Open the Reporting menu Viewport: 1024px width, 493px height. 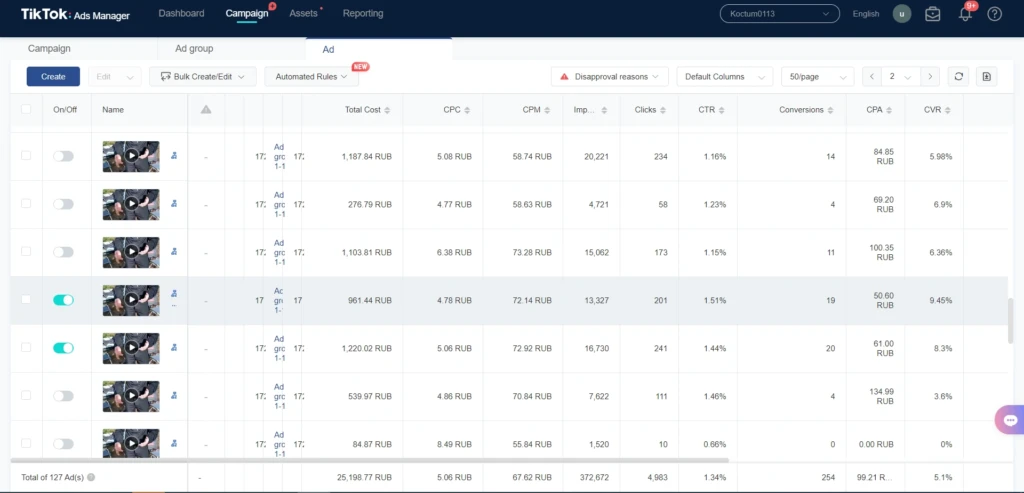point(363,13)
